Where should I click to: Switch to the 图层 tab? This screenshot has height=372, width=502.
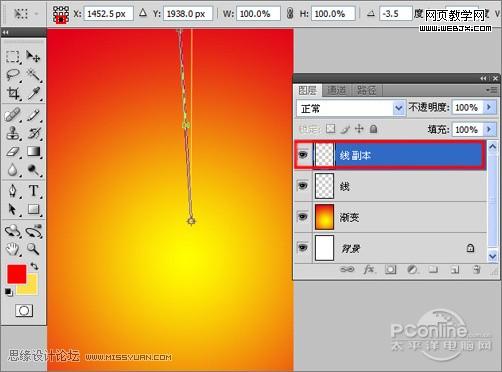[x=307, y=90]
